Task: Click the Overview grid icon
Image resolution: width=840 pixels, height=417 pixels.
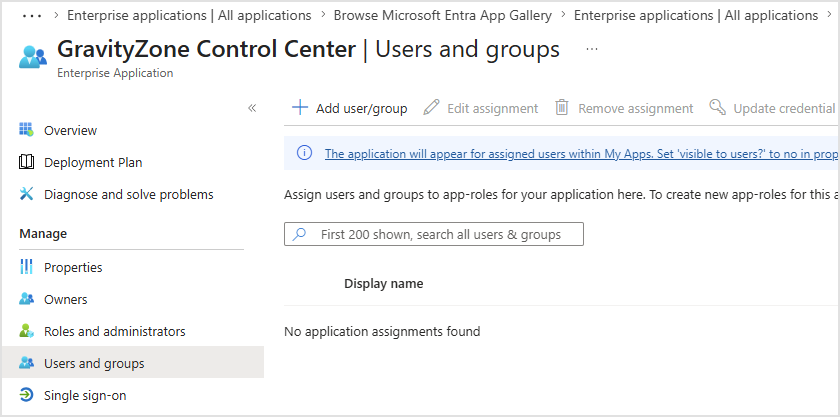Action: 26,130
